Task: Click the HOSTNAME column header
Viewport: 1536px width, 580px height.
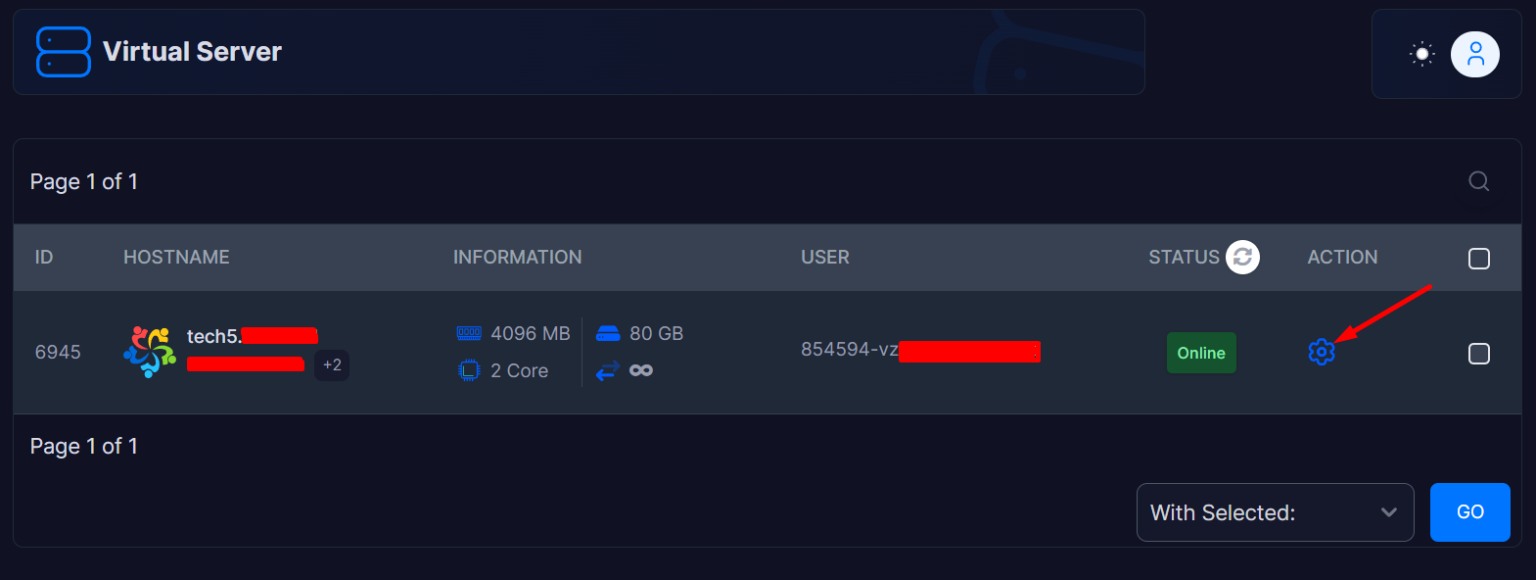Action: click(x=176, y=257)
